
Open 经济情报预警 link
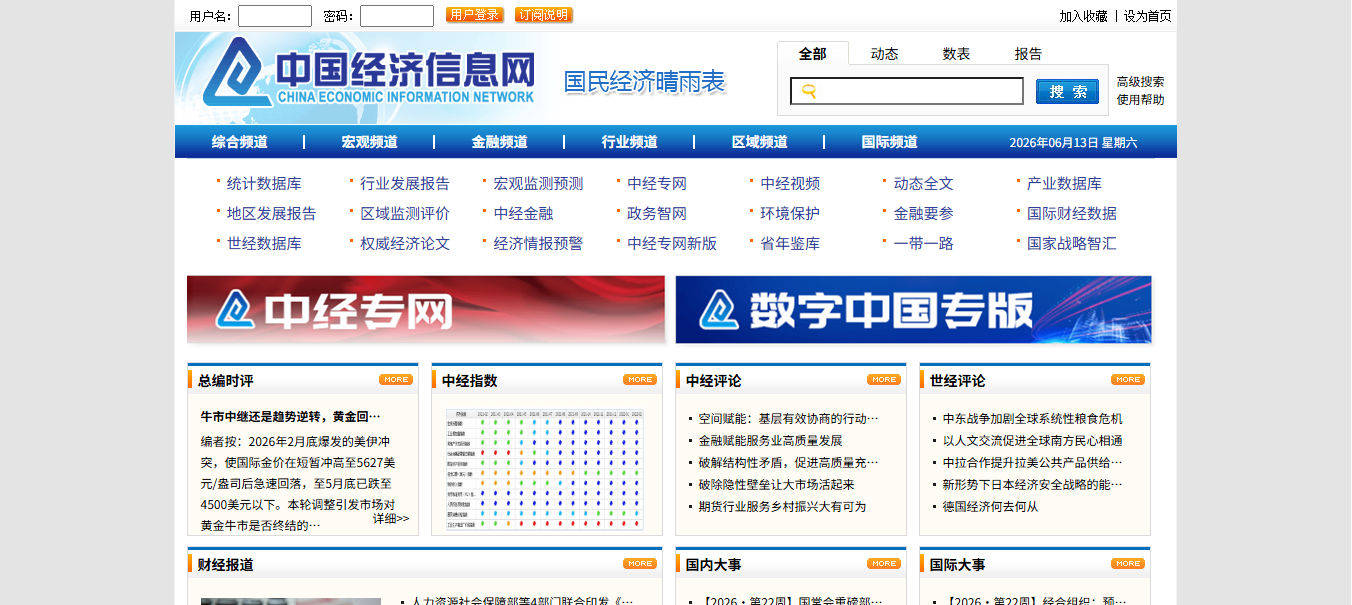(x=538, y=244)
